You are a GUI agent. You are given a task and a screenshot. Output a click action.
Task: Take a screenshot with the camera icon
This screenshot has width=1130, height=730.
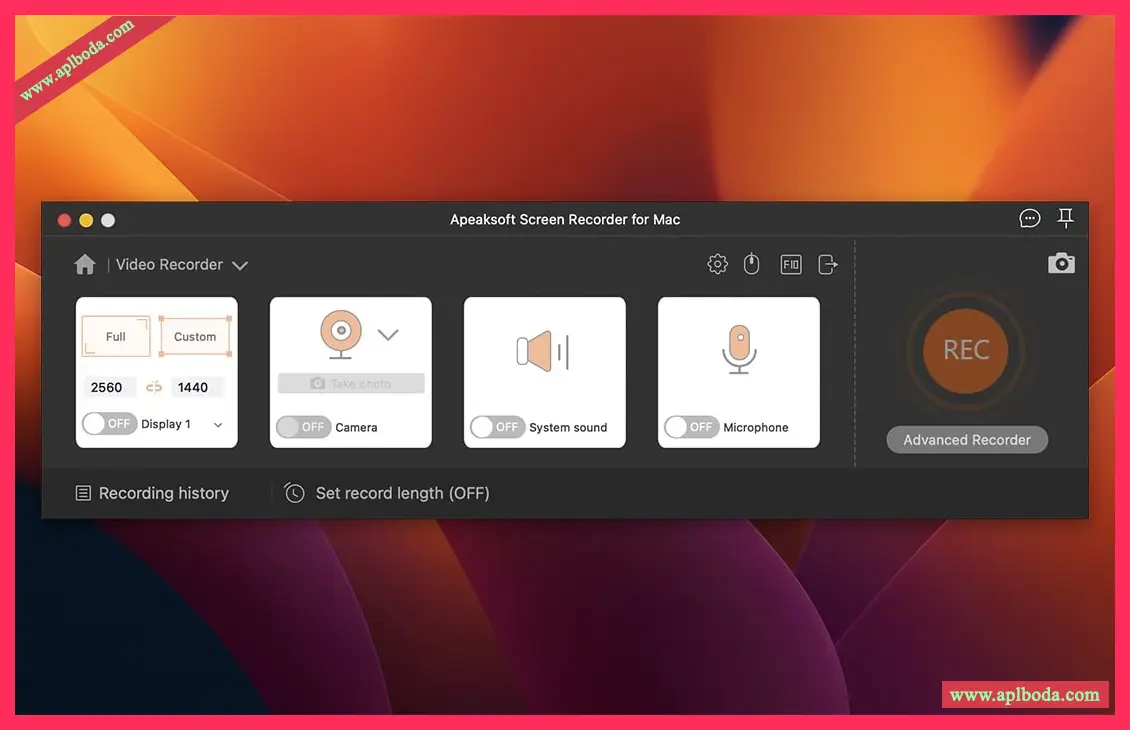pyautogui.click(x=1061, y=263)
